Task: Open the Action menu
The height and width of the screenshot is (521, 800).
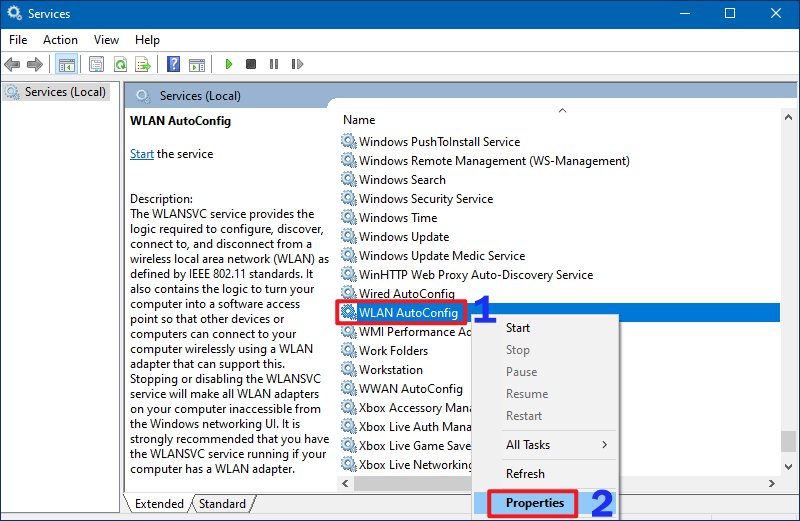Action: tap(60, 40)
